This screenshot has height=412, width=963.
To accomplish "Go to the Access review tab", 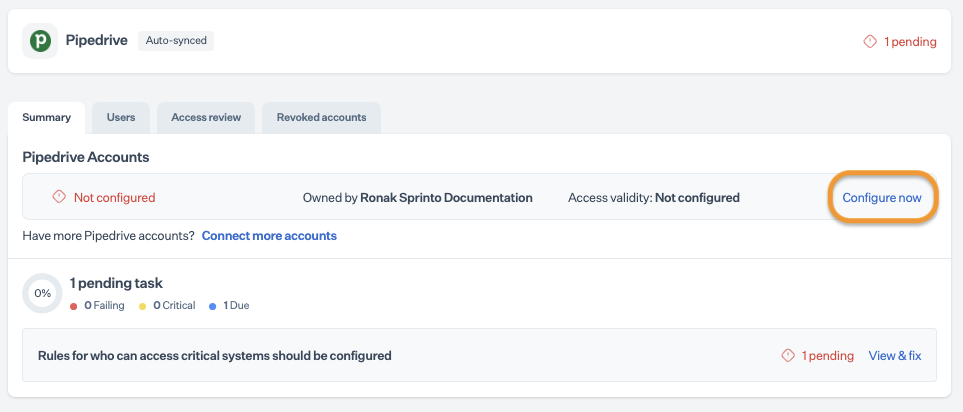I will pyautogui.click(x=206, y=117).
